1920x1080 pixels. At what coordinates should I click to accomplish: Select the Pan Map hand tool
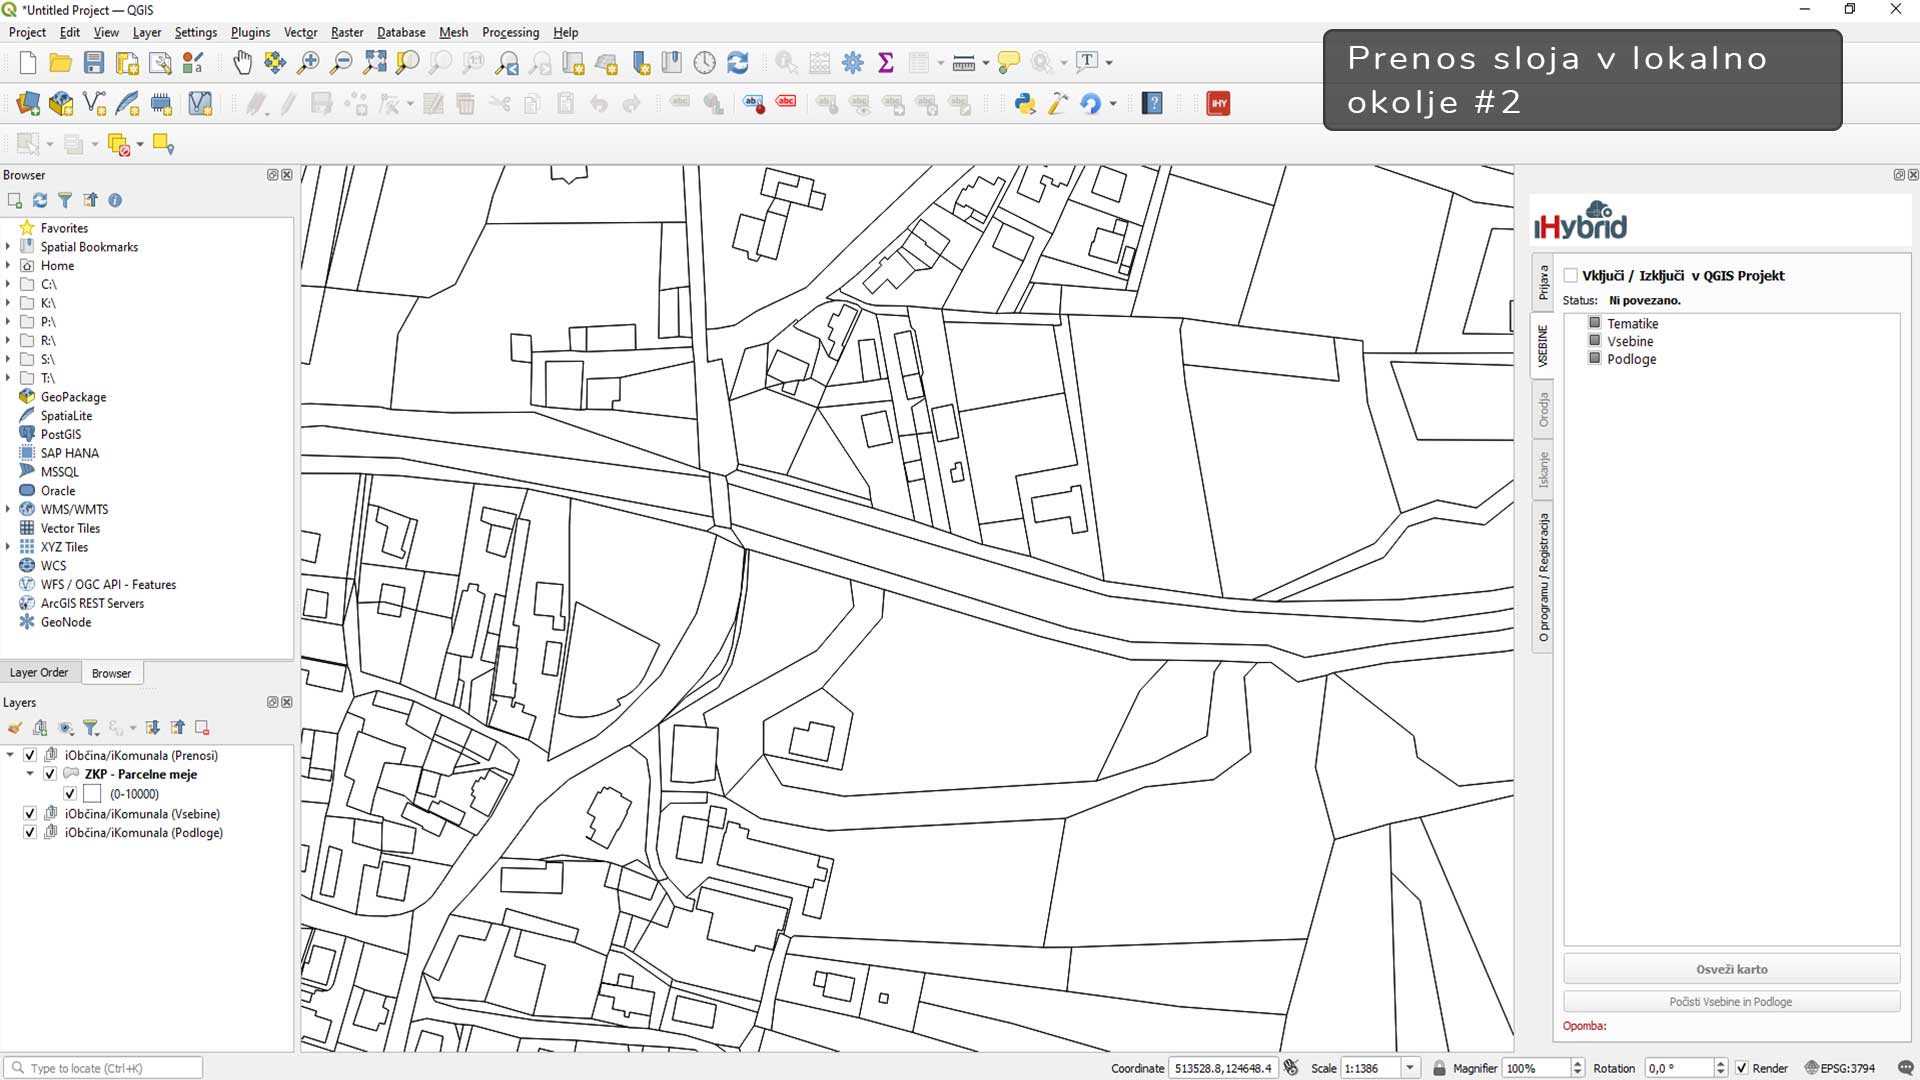pos(242,63)
